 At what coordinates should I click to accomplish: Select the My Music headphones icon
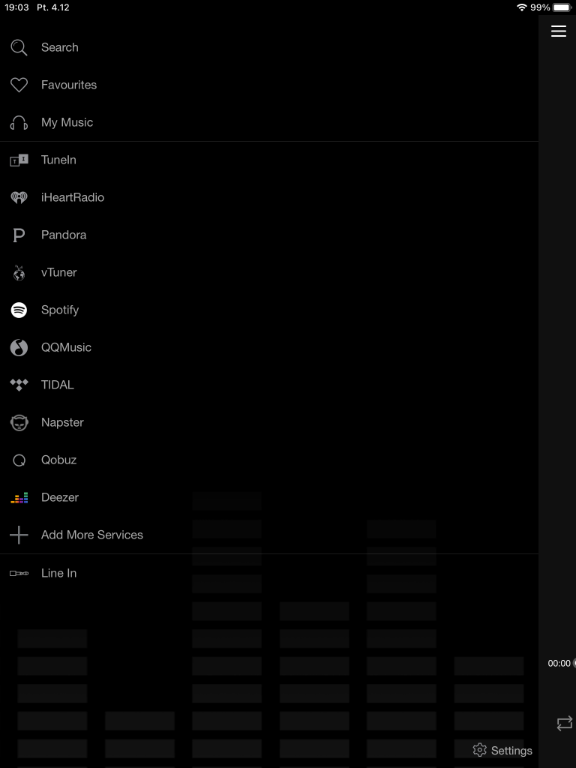coord(19,122)
